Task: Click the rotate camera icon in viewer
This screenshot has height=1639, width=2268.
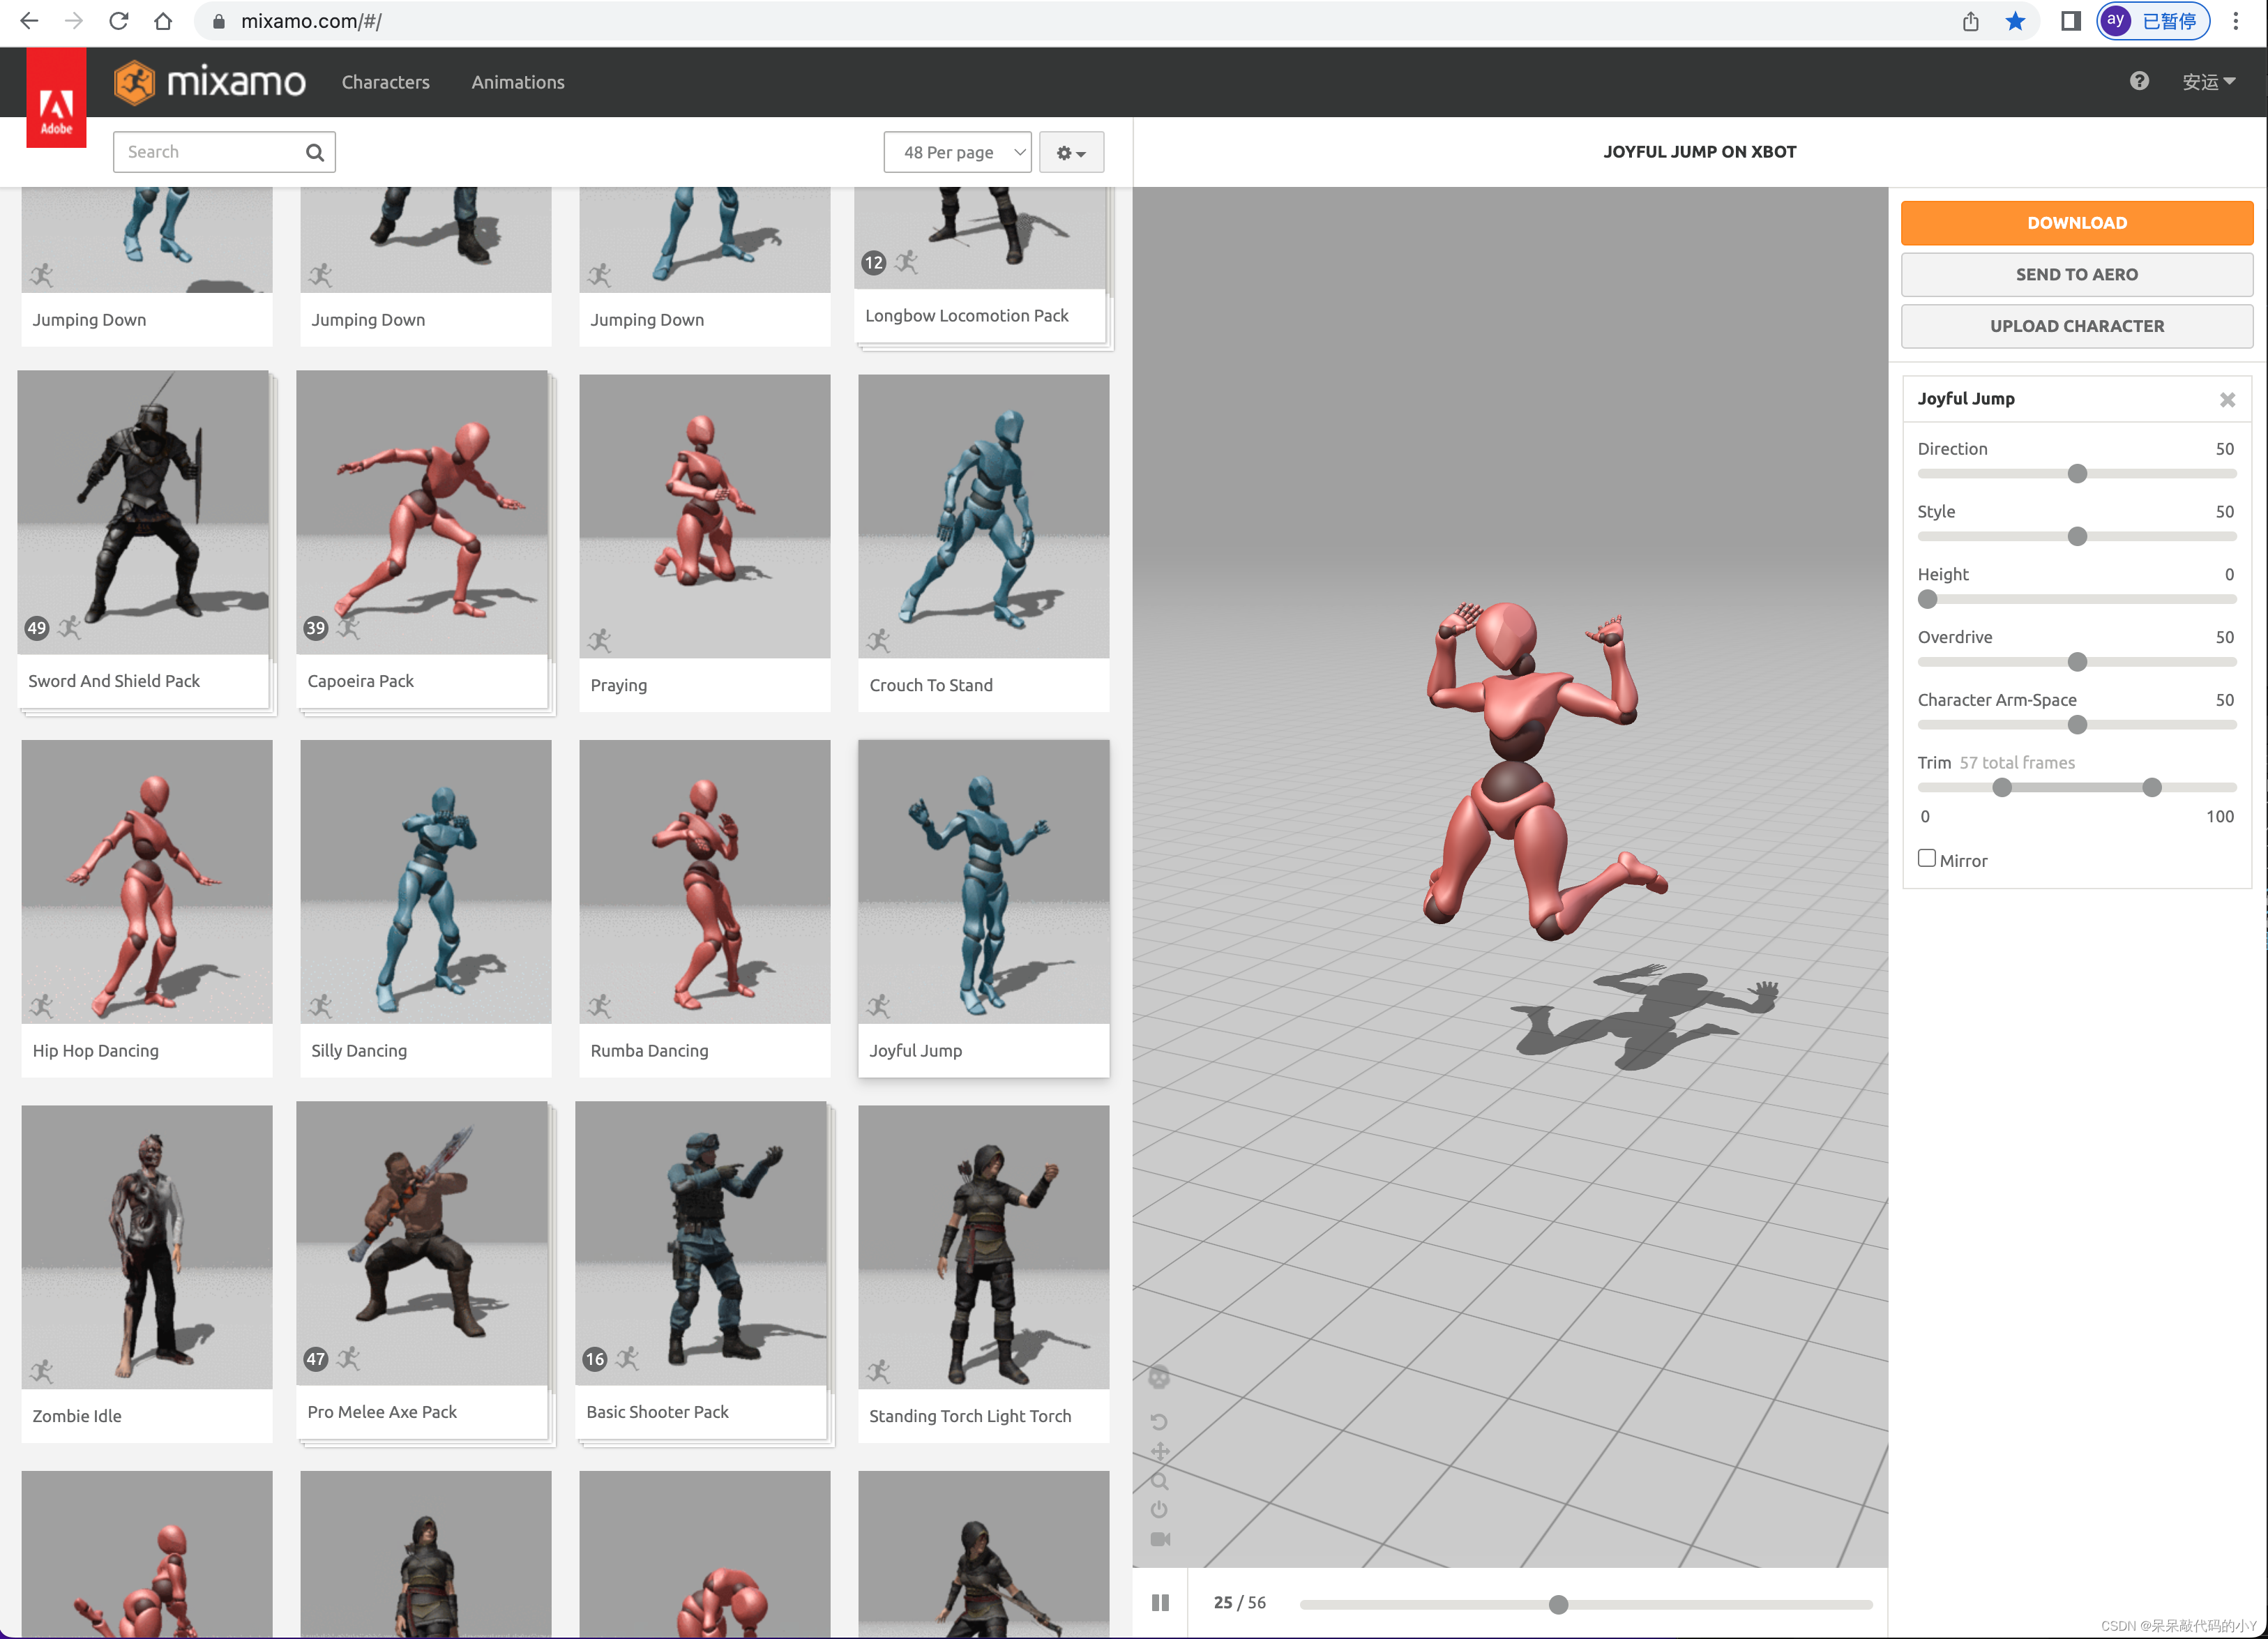Action: click(x=1159, y=1422)
